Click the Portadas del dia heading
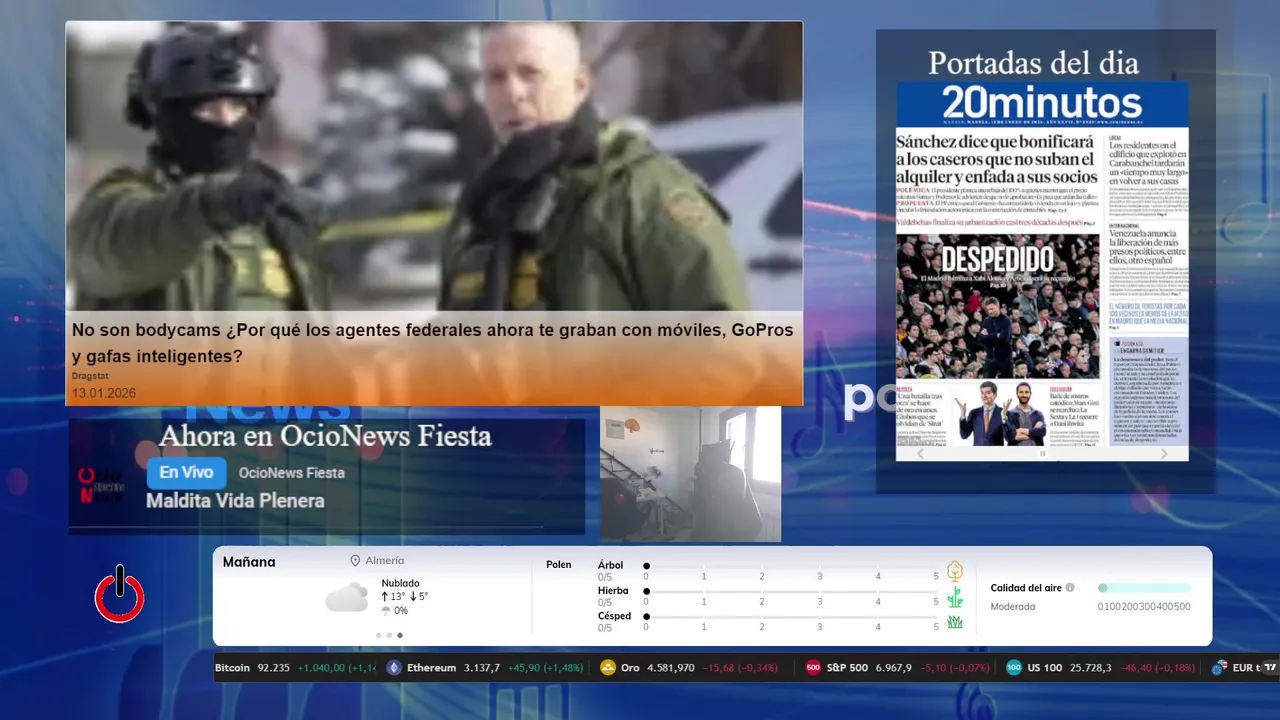The image size is (1280, 720). [x=1033, y=63]
